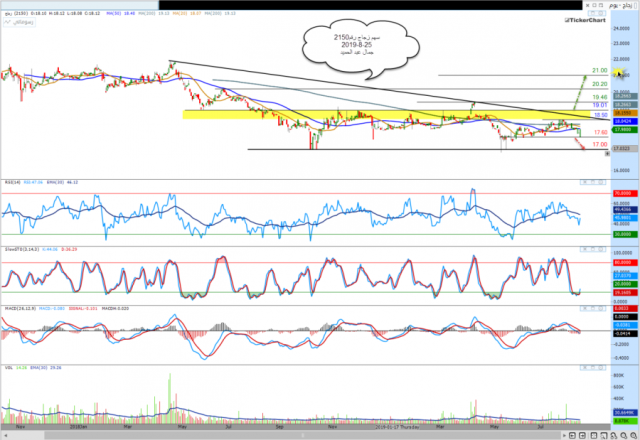This screenshot has height=440, width=640.
Task: Click the play arrow in bottom toolbar
Action: coord(564,436)
